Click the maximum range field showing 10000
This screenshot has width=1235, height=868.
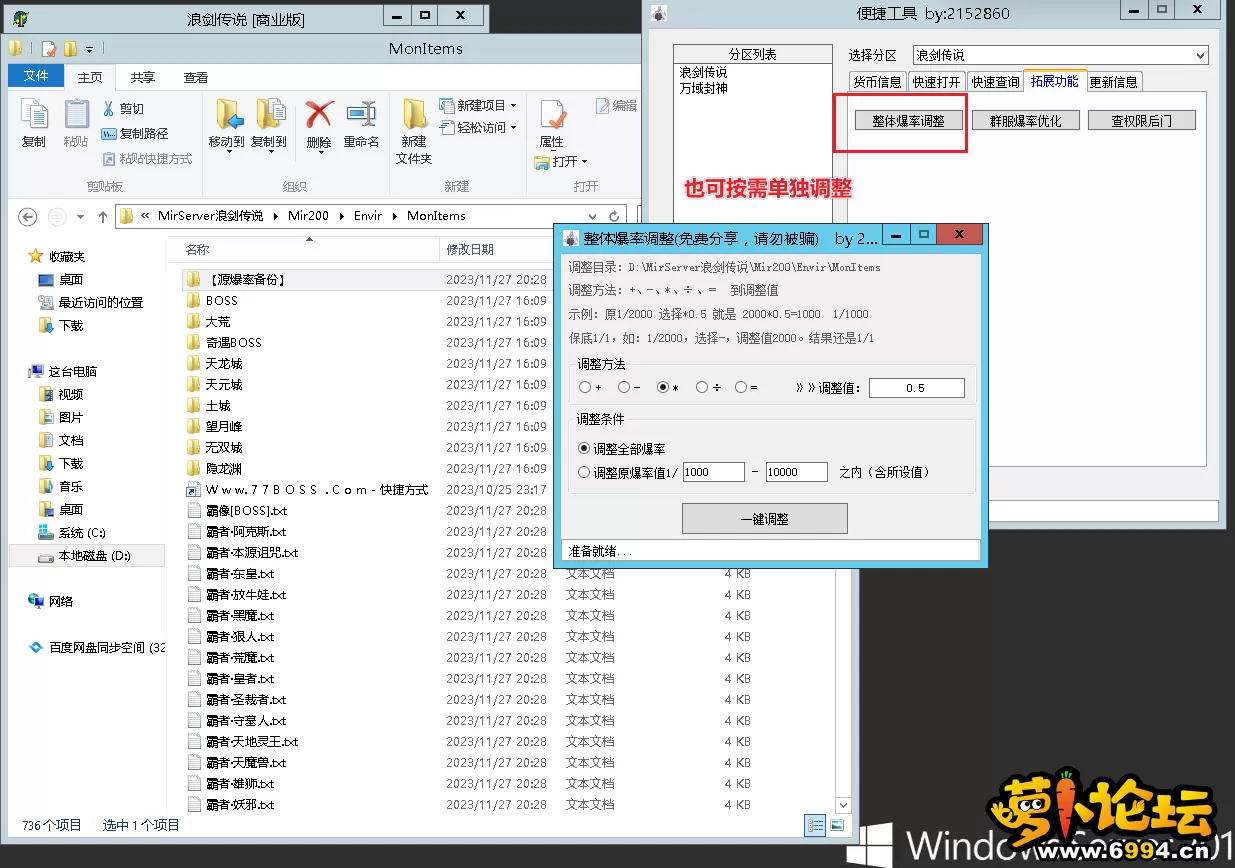click(x=797, y=472)
